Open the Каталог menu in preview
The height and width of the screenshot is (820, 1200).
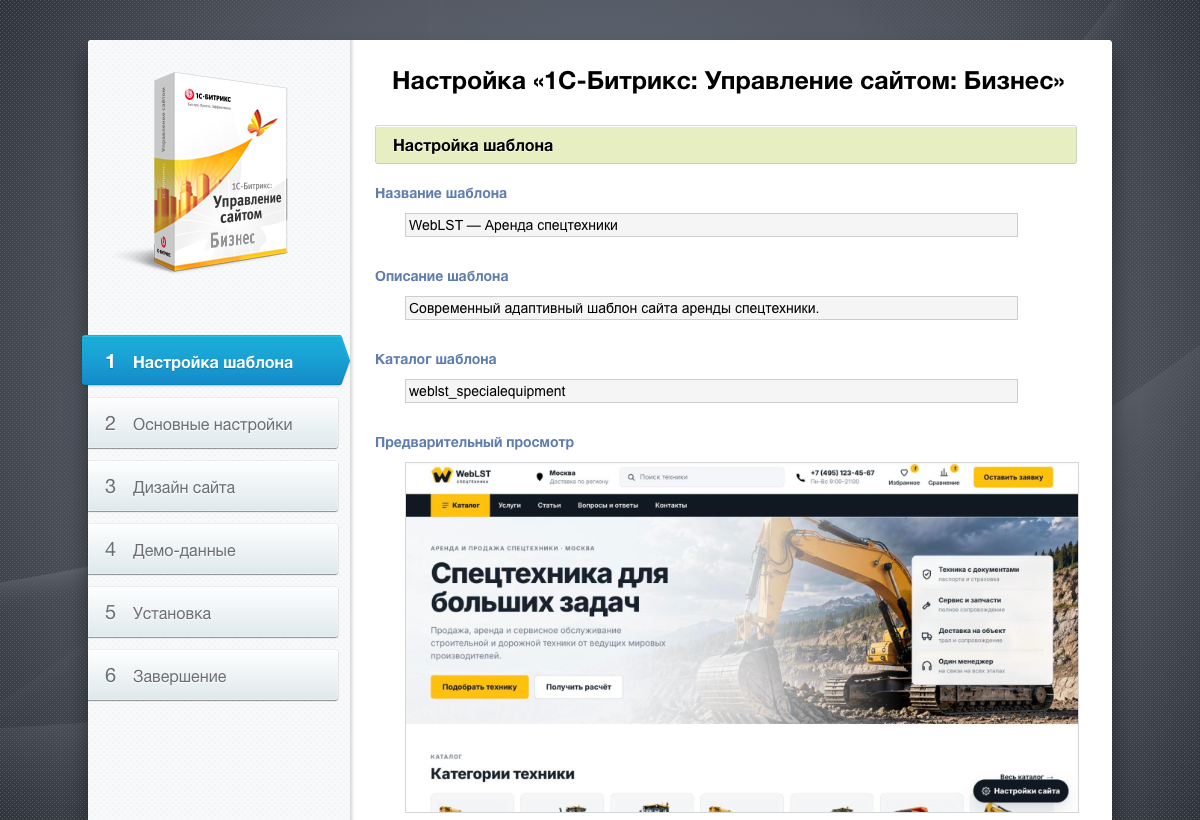(460, 505)
